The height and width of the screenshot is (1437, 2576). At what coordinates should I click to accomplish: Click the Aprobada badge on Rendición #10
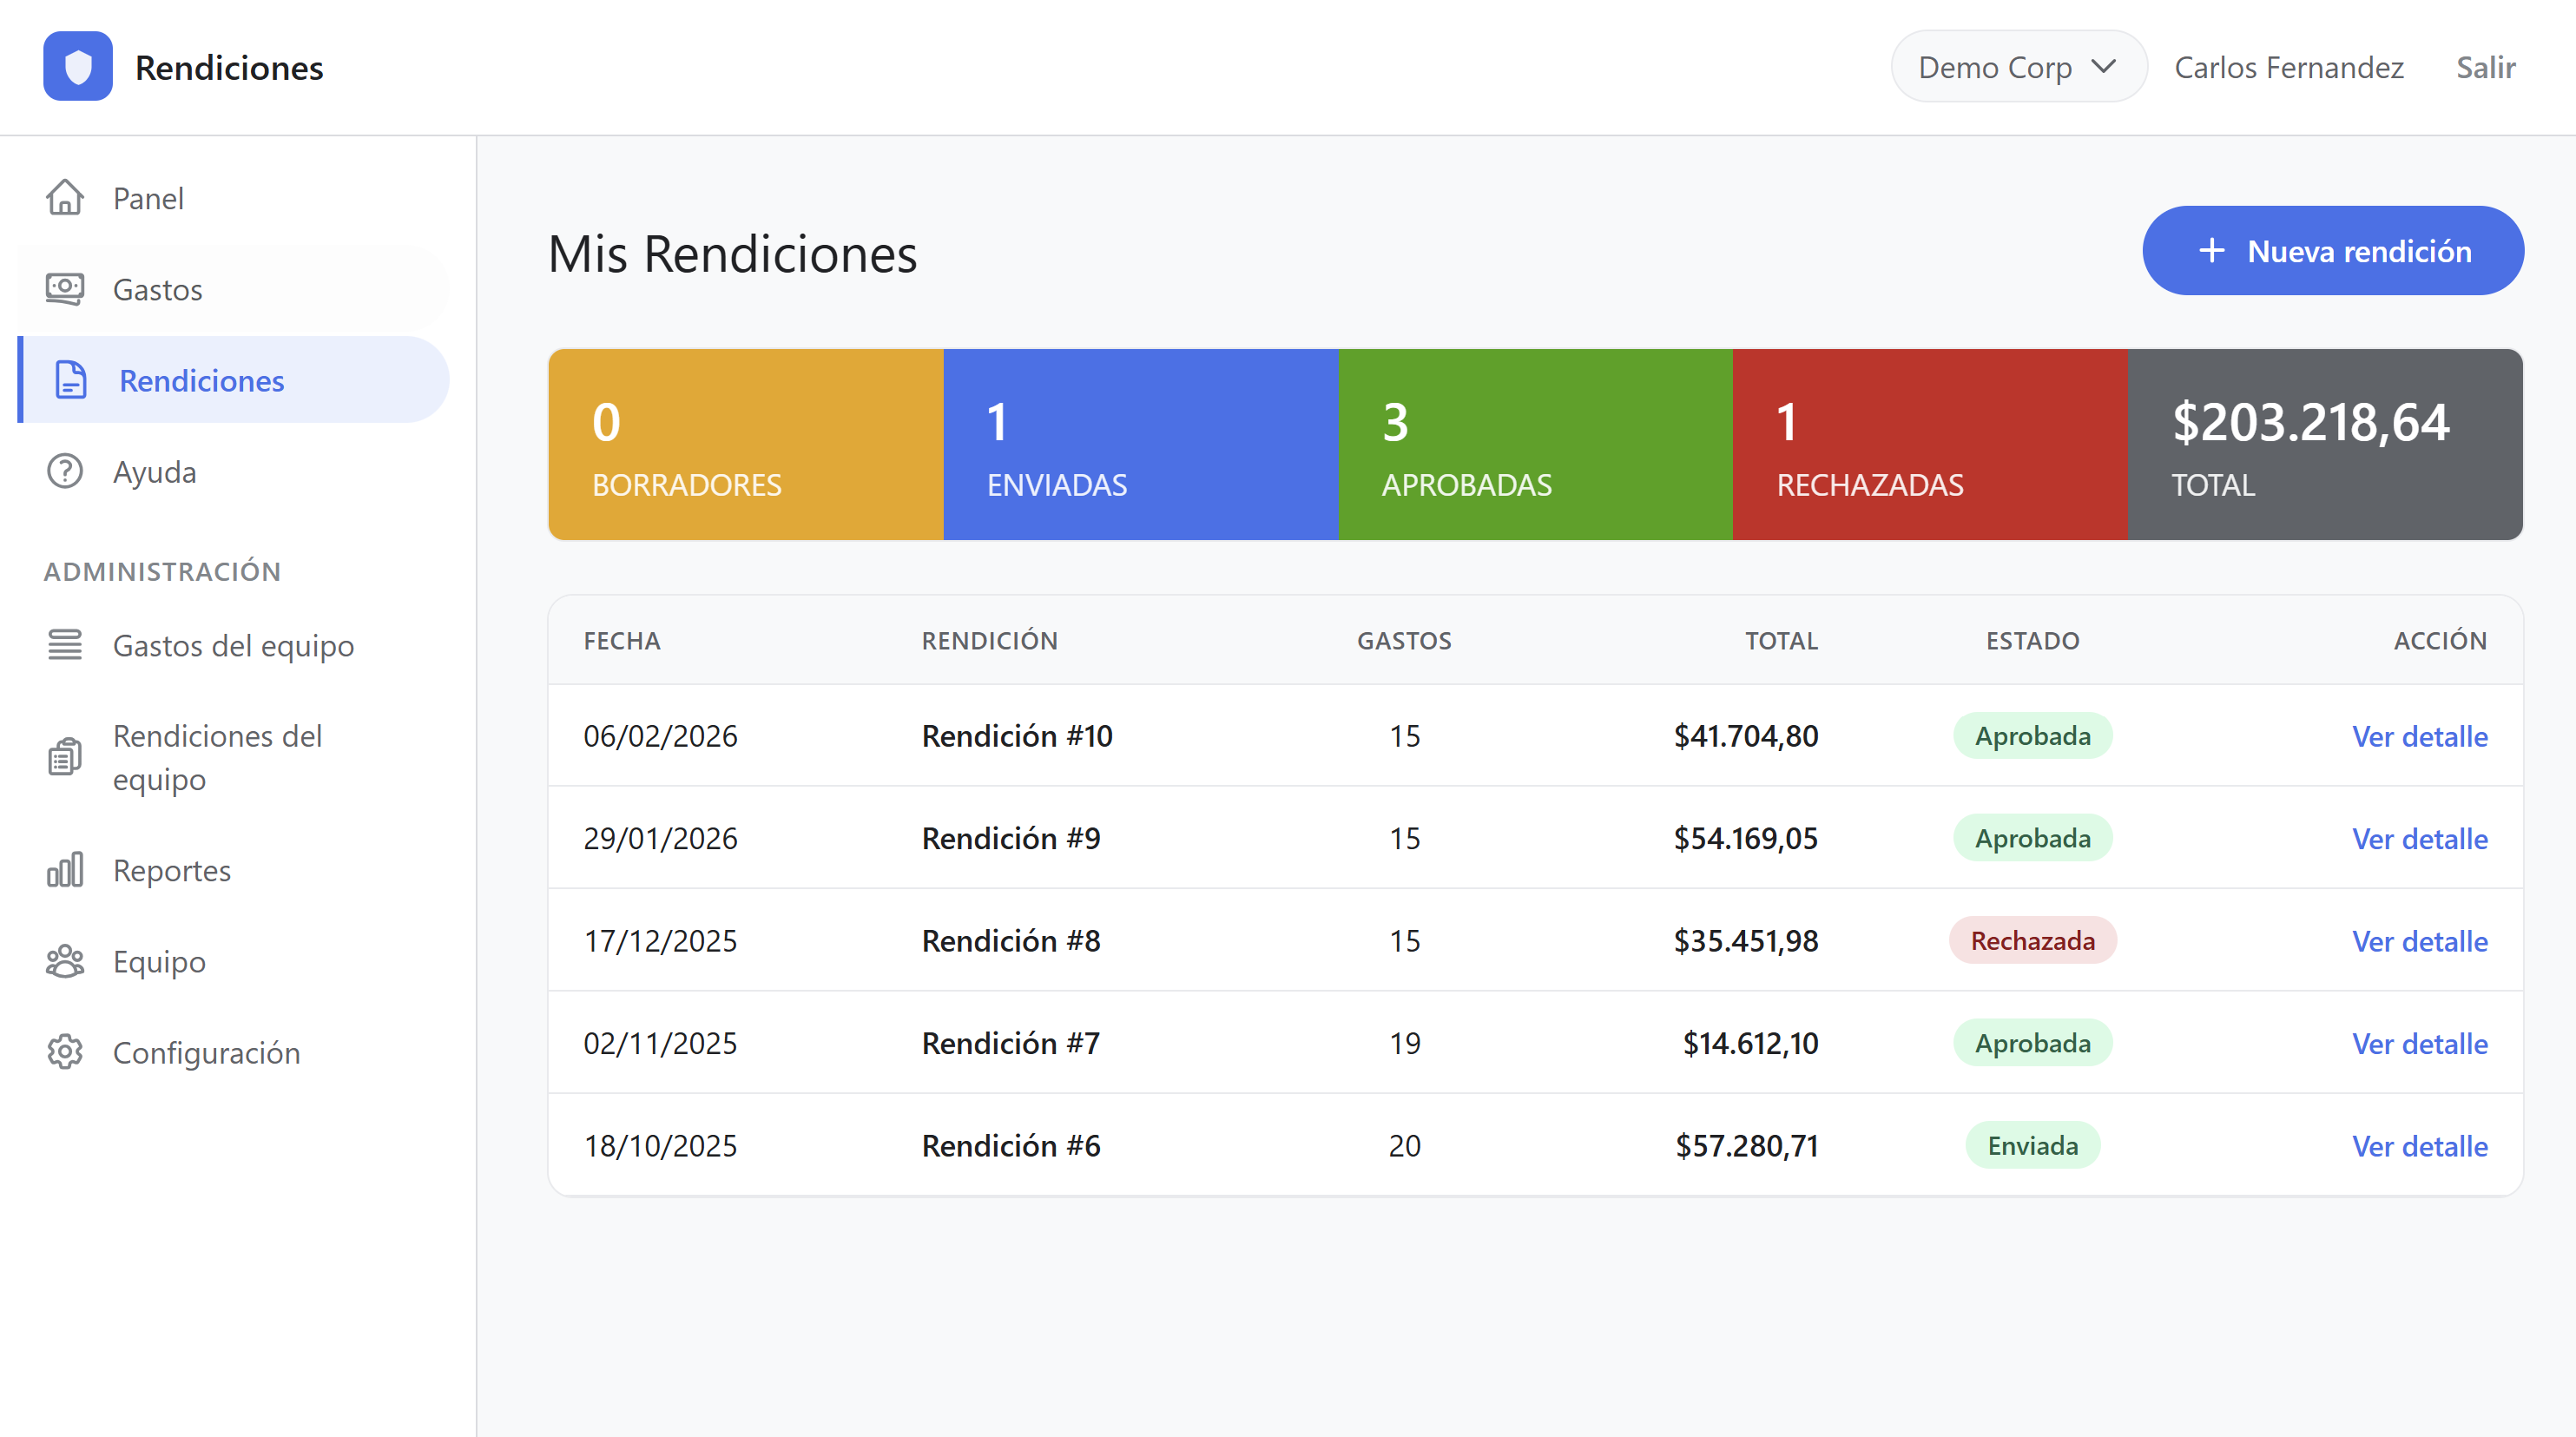pos(2033,736)
